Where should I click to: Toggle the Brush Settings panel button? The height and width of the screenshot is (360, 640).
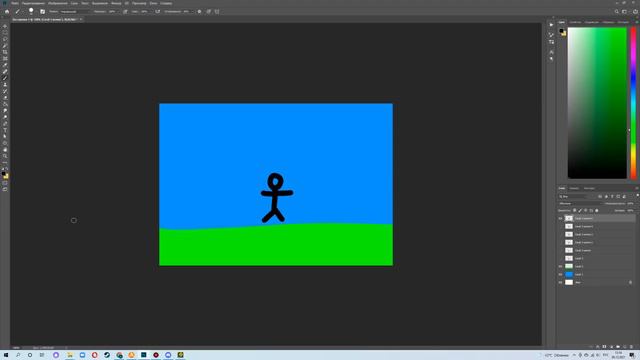click(42, 11)
